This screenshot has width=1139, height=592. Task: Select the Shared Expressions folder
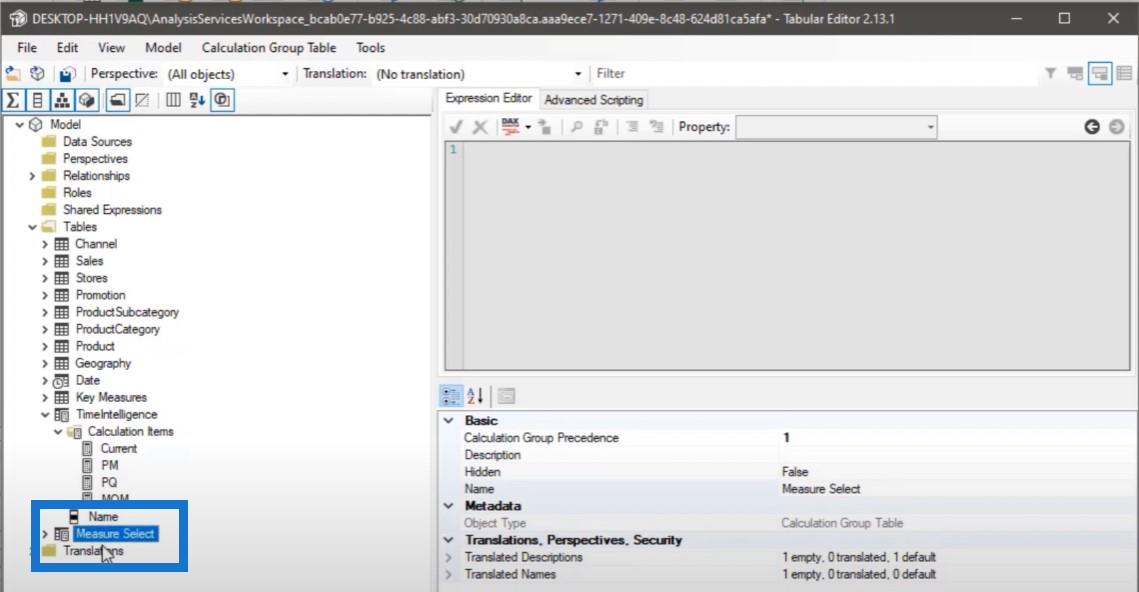[113, 210]
